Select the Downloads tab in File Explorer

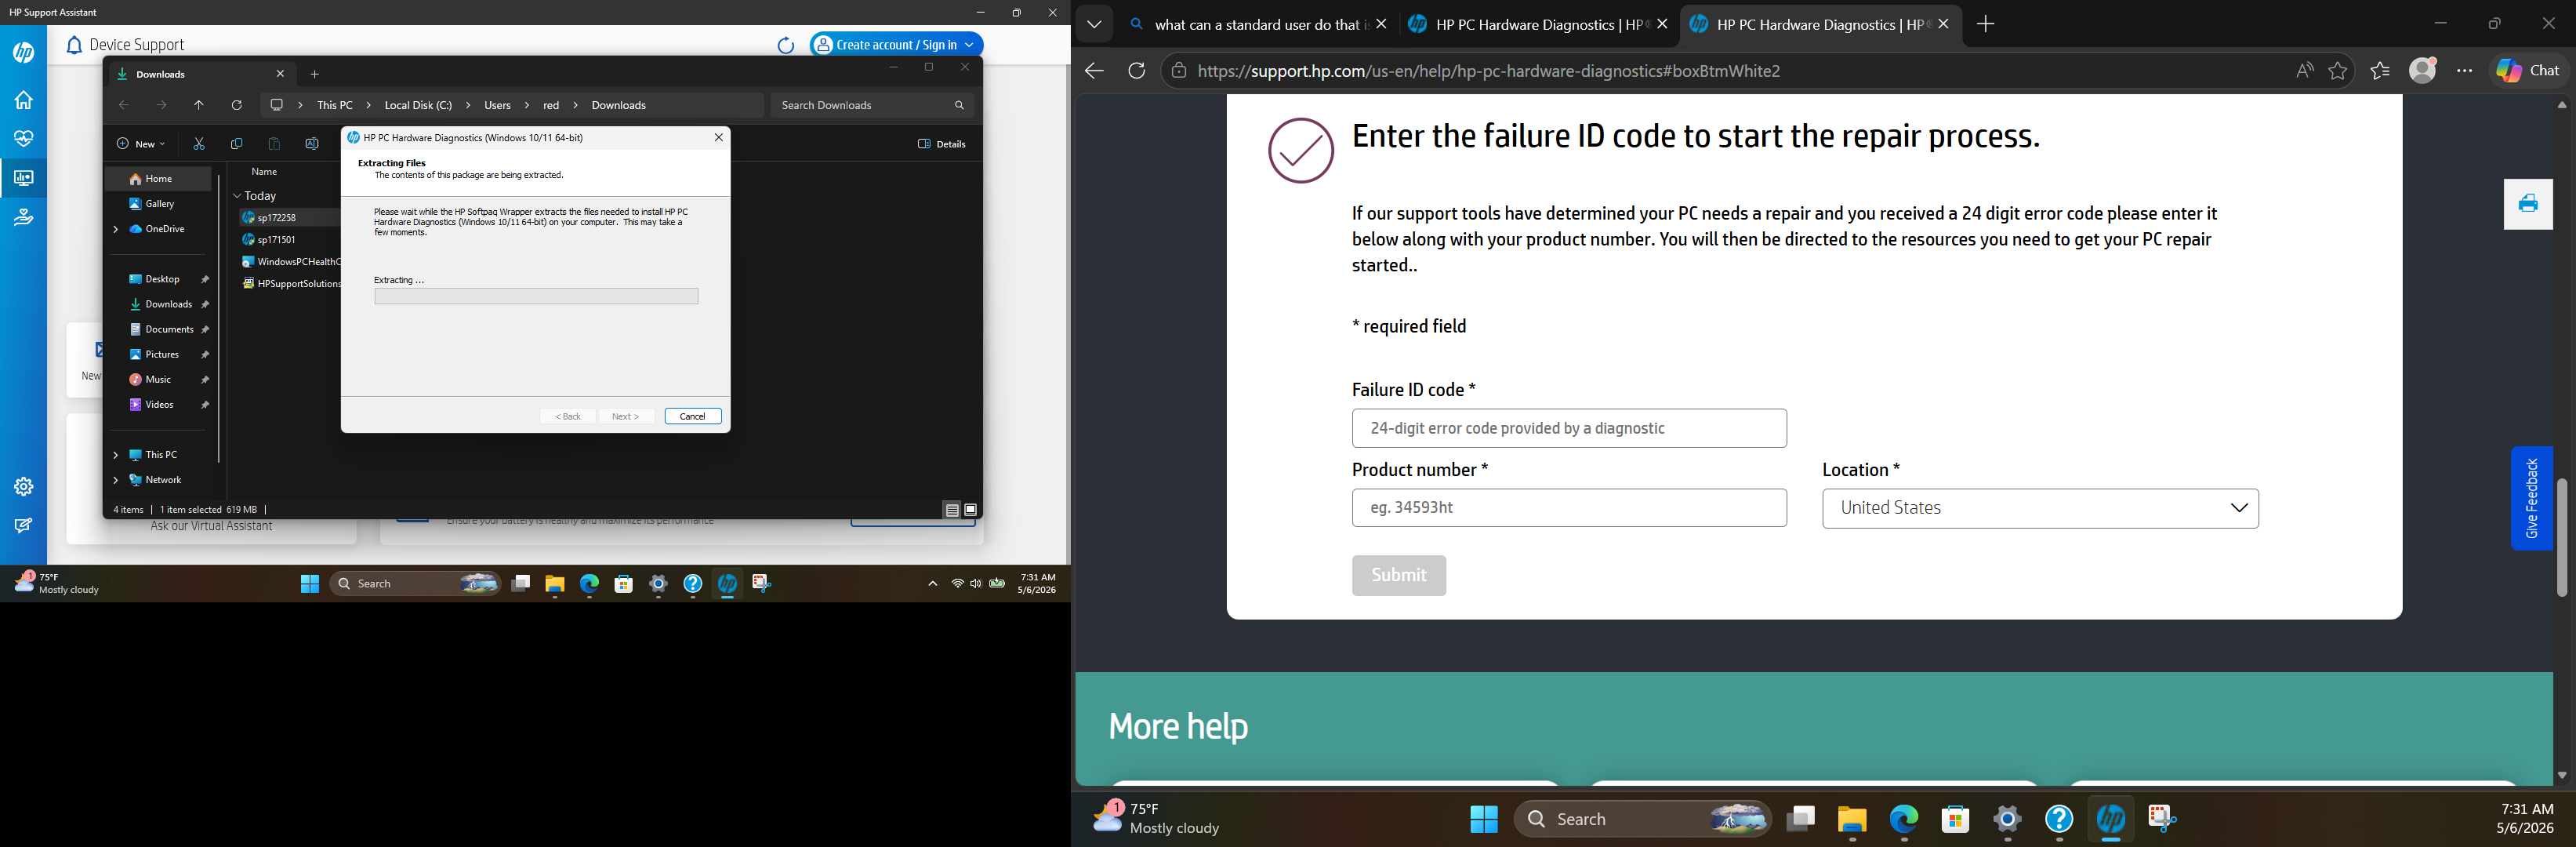(x=200, y=74)
